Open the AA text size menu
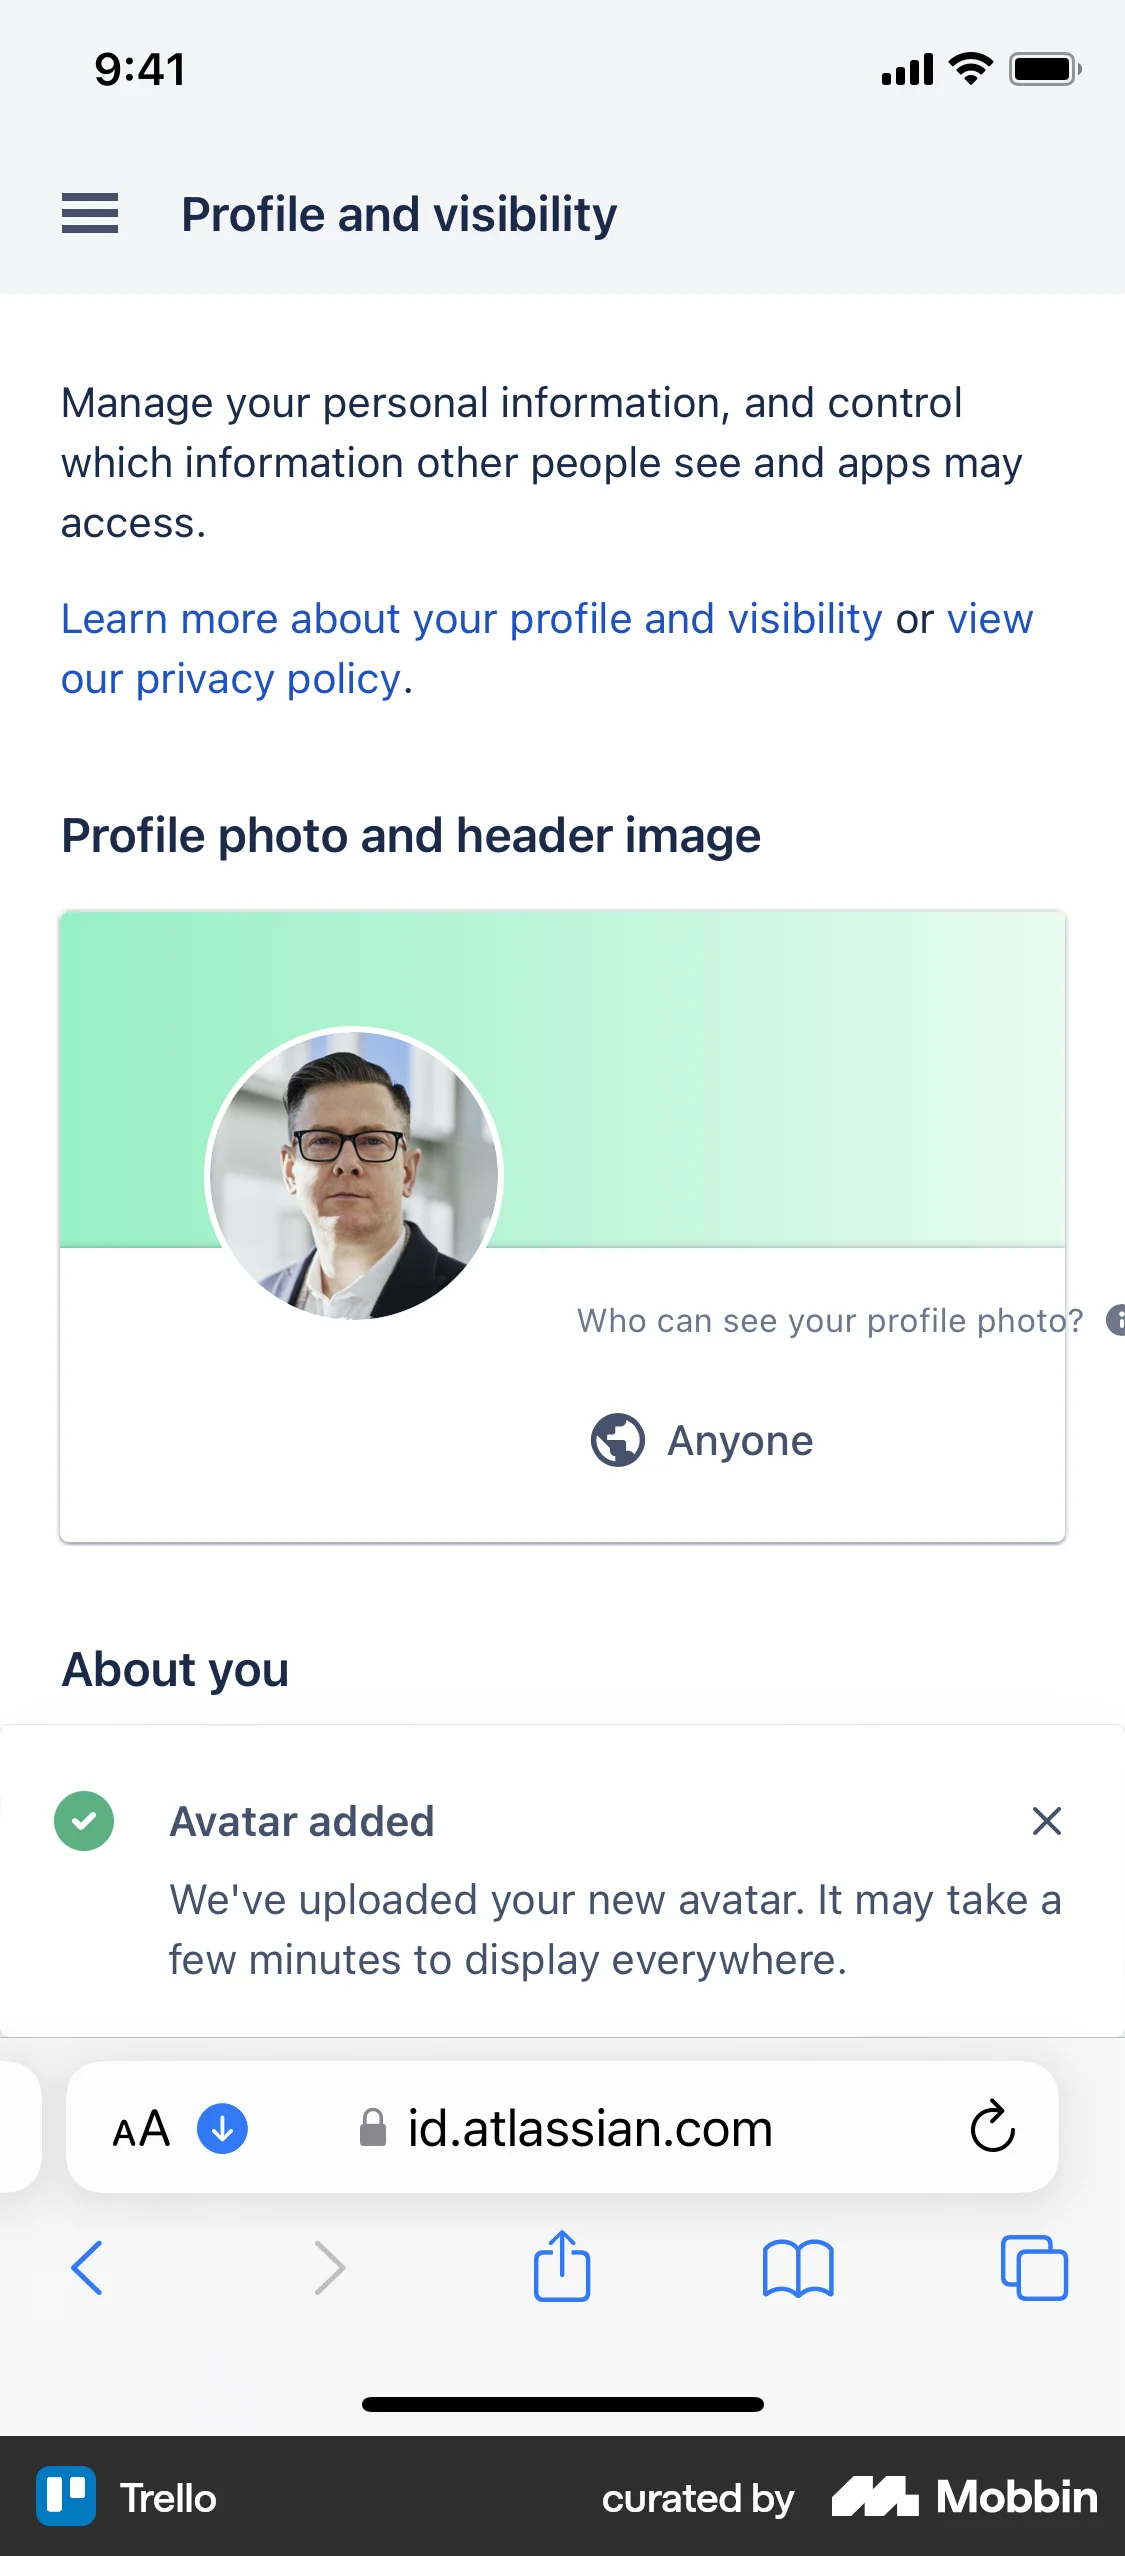 coord(141,2128)
